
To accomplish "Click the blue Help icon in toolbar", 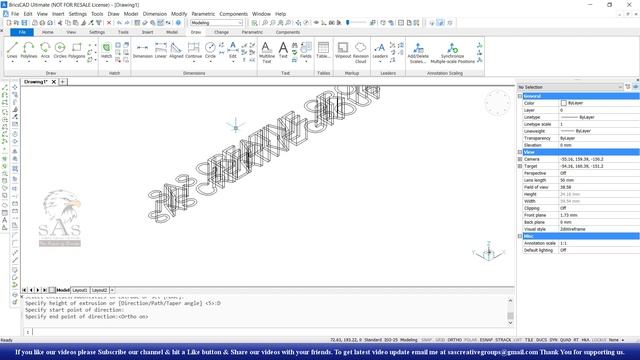I will (x=178, y=23).
